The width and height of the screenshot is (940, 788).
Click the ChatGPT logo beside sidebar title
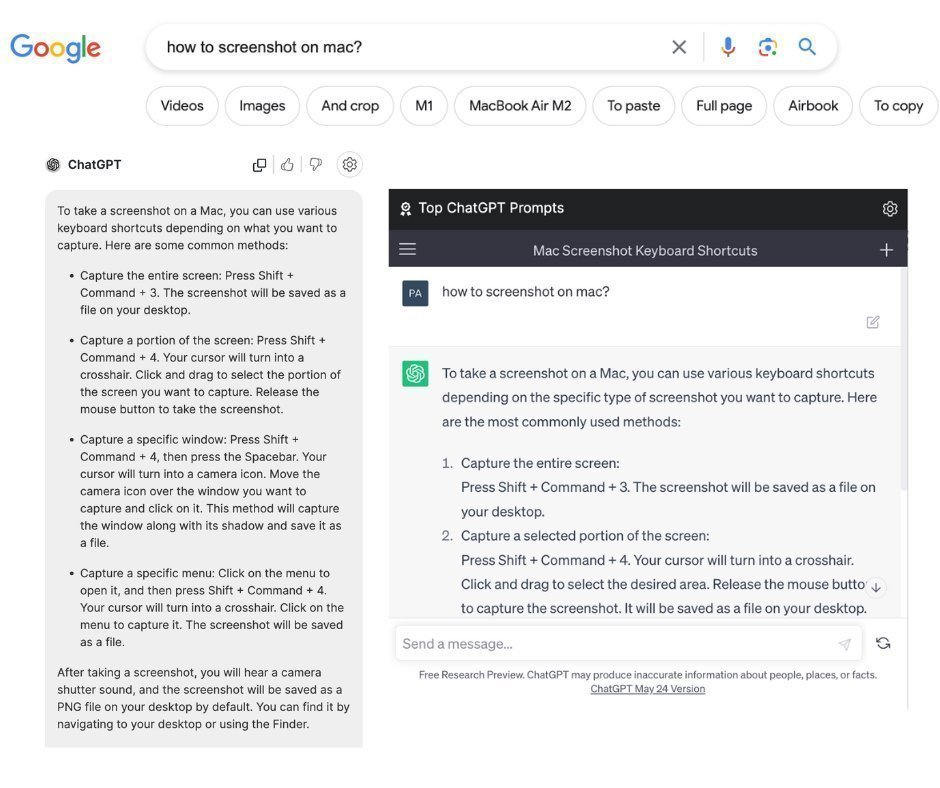(x=53, y=165)
